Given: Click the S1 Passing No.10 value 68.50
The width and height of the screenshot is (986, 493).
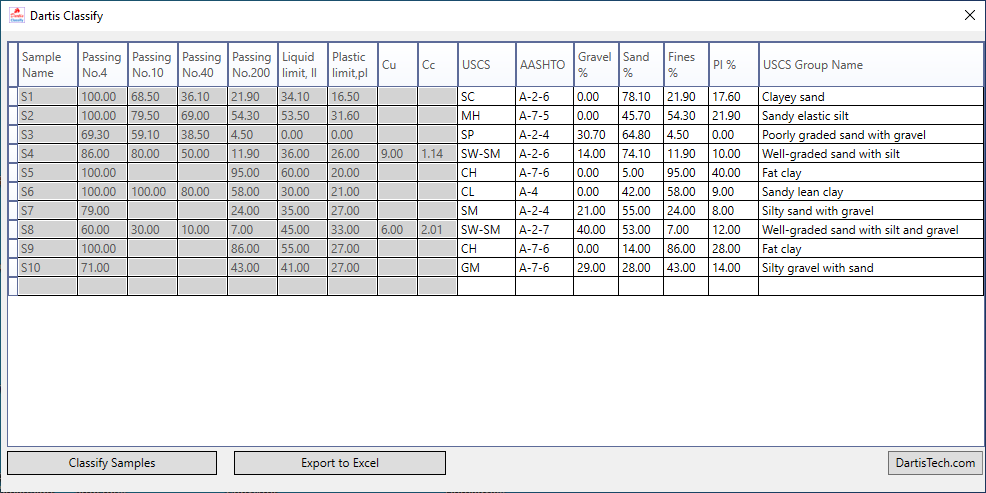Looking at the screenshot, I should pos(153,97).
